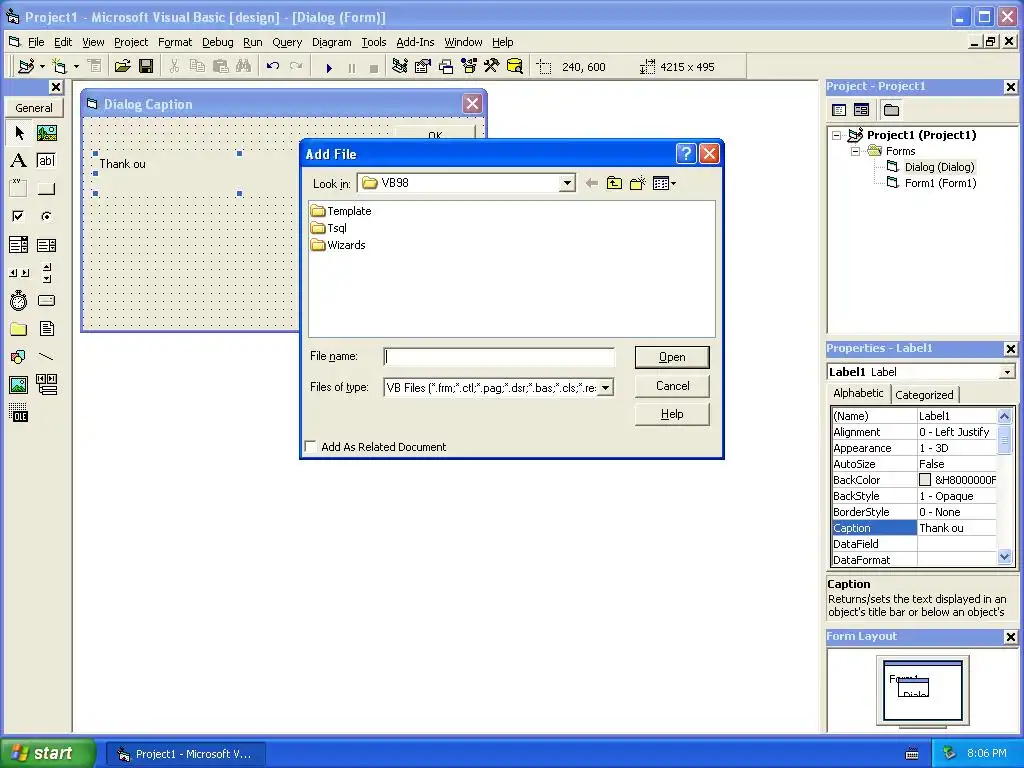Select the Shape control tool

click(x=19, y=357)
